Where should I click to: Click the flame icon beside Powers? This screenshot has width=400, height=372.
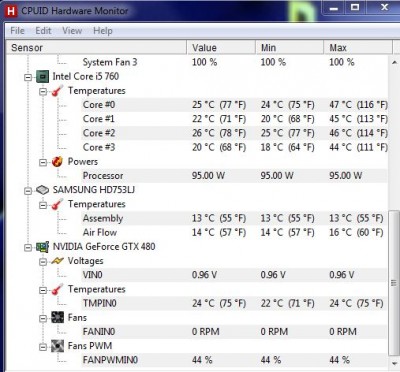pyautogui.click(x=57, y=162)
